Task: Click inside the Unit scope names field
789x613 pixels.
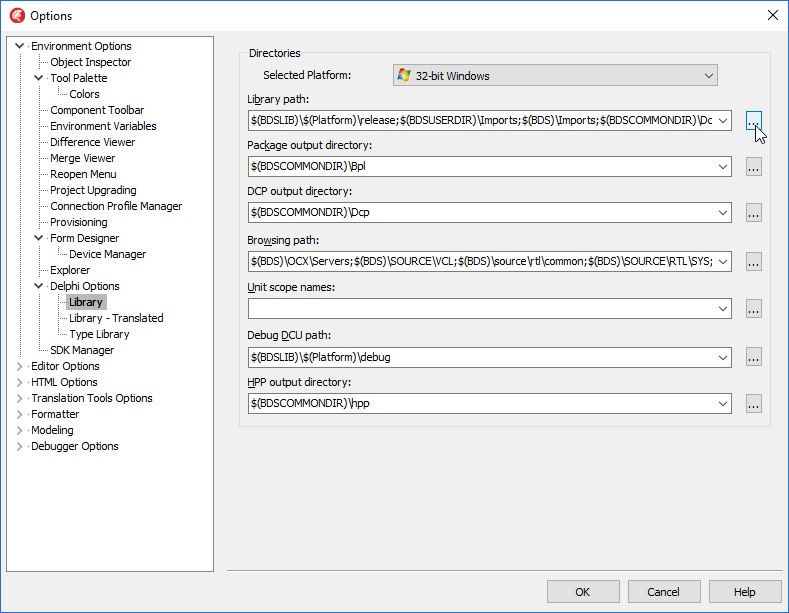Action: pyautogui.click(x=480, y=309)
